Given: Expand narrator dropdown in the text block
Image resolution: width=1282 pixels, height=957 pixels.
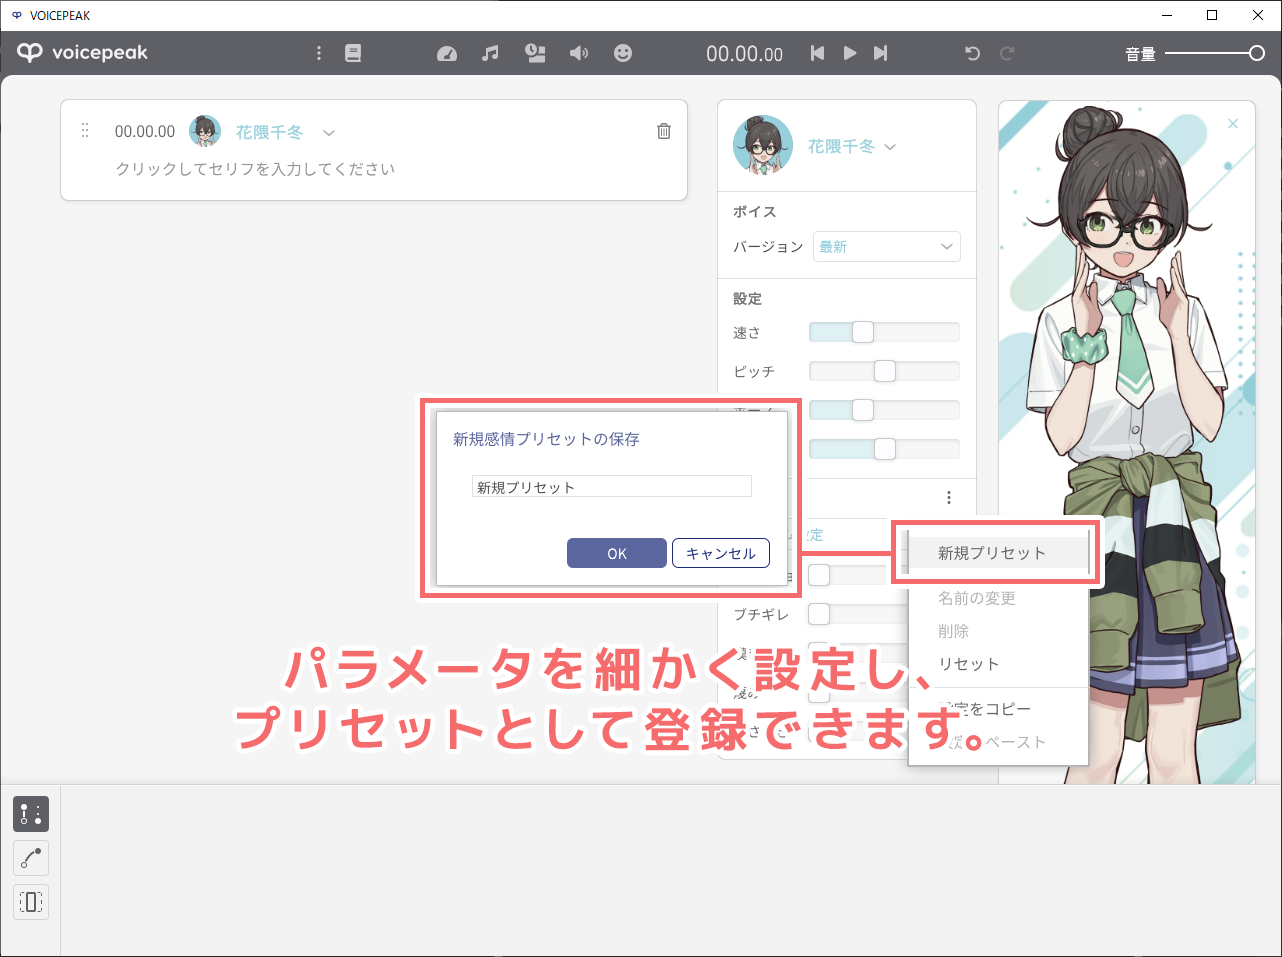Looking at the screenshot, I should (329, 132).
